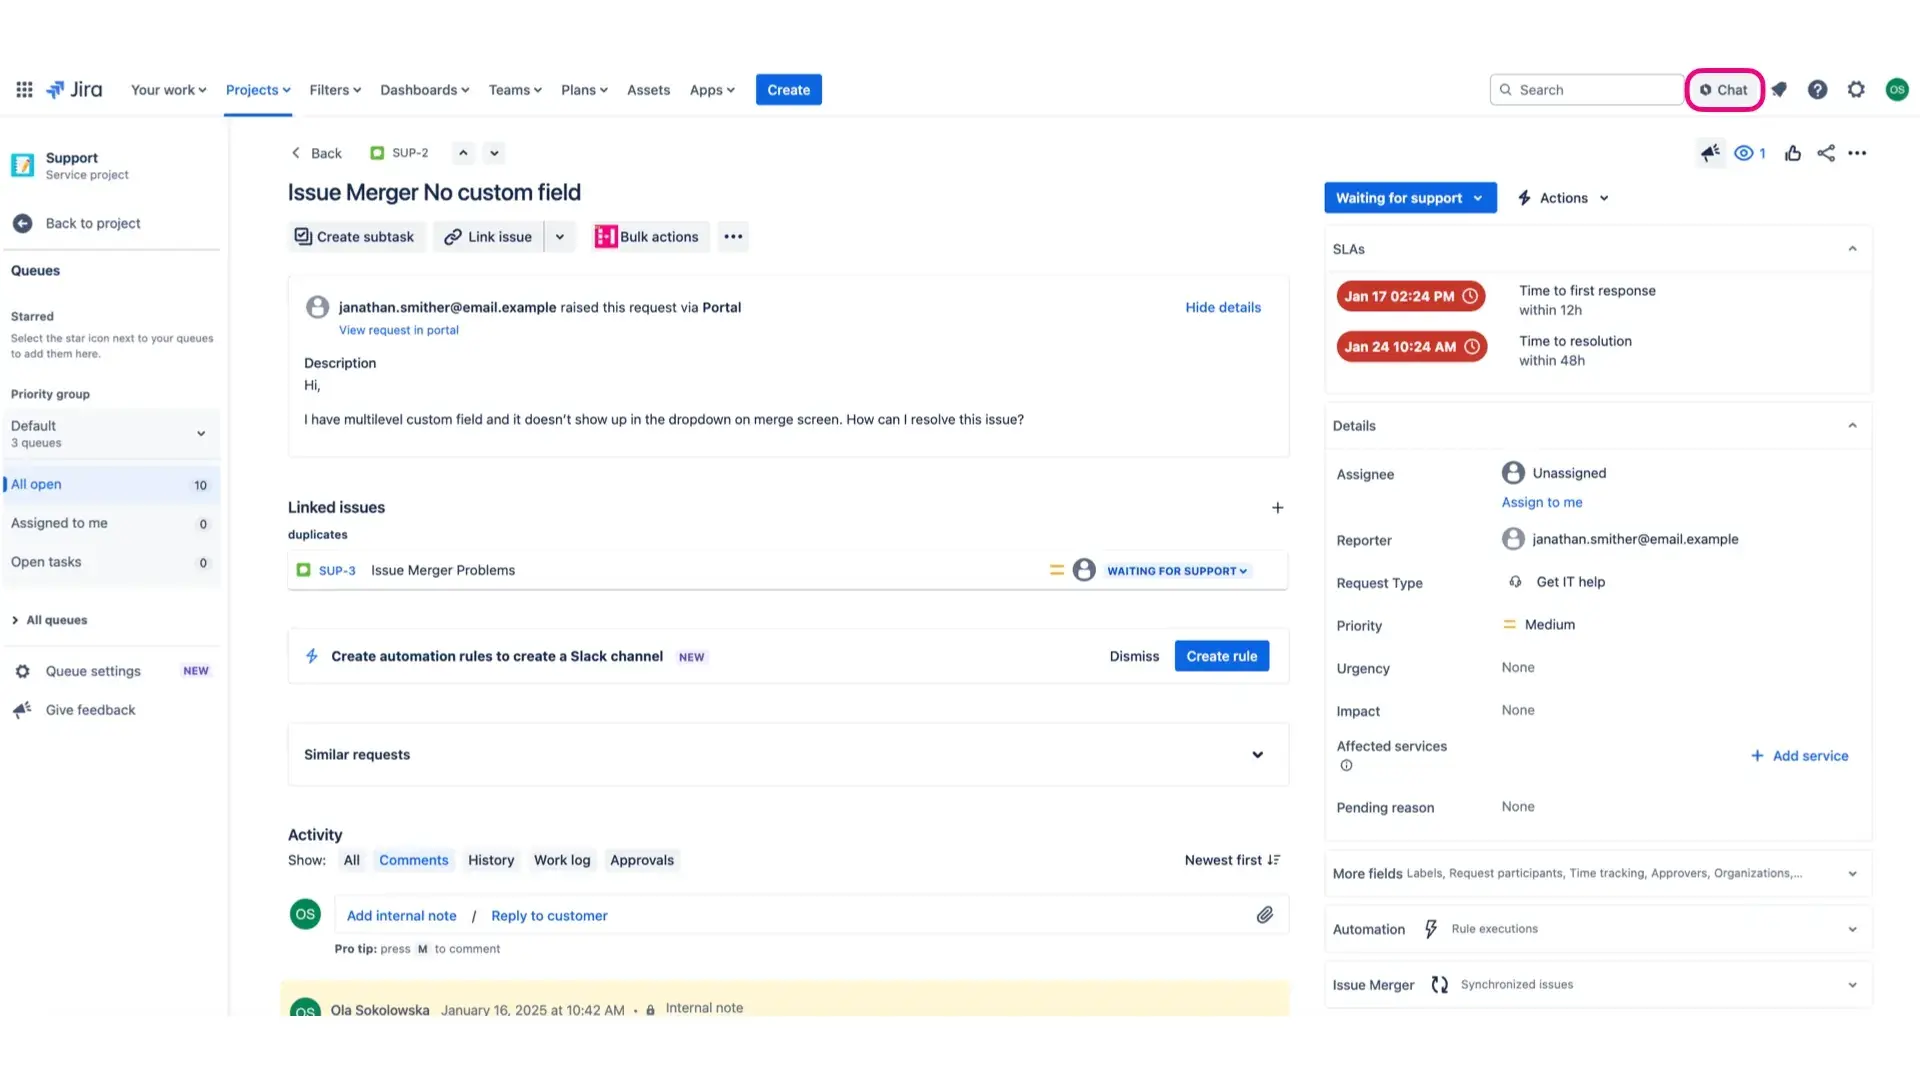Open Jira settings gear icon
Screen dimensions: 1920x1080
click(x=1856, y=90)
